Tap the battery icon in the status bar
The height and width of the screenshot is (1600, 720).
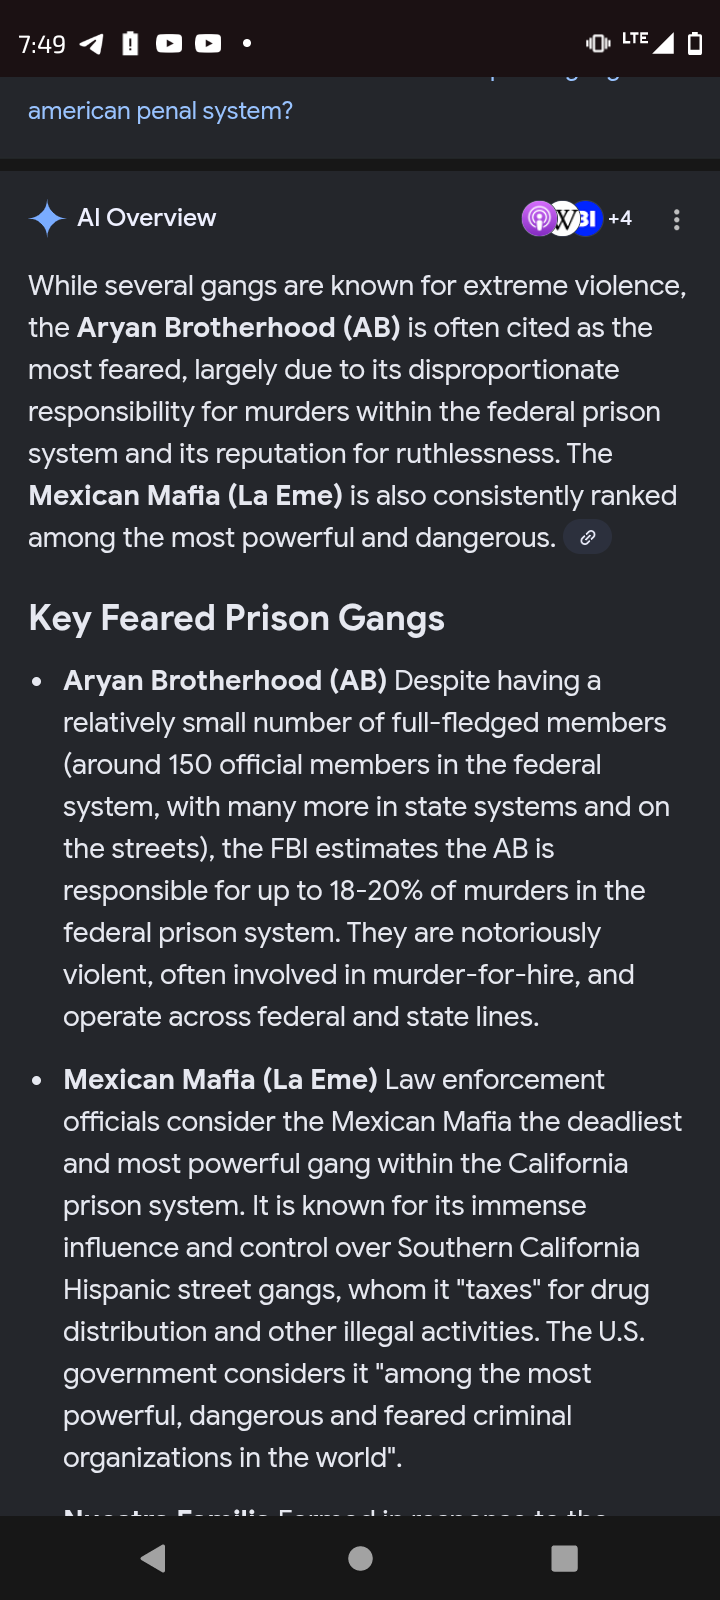click(695, 44)
